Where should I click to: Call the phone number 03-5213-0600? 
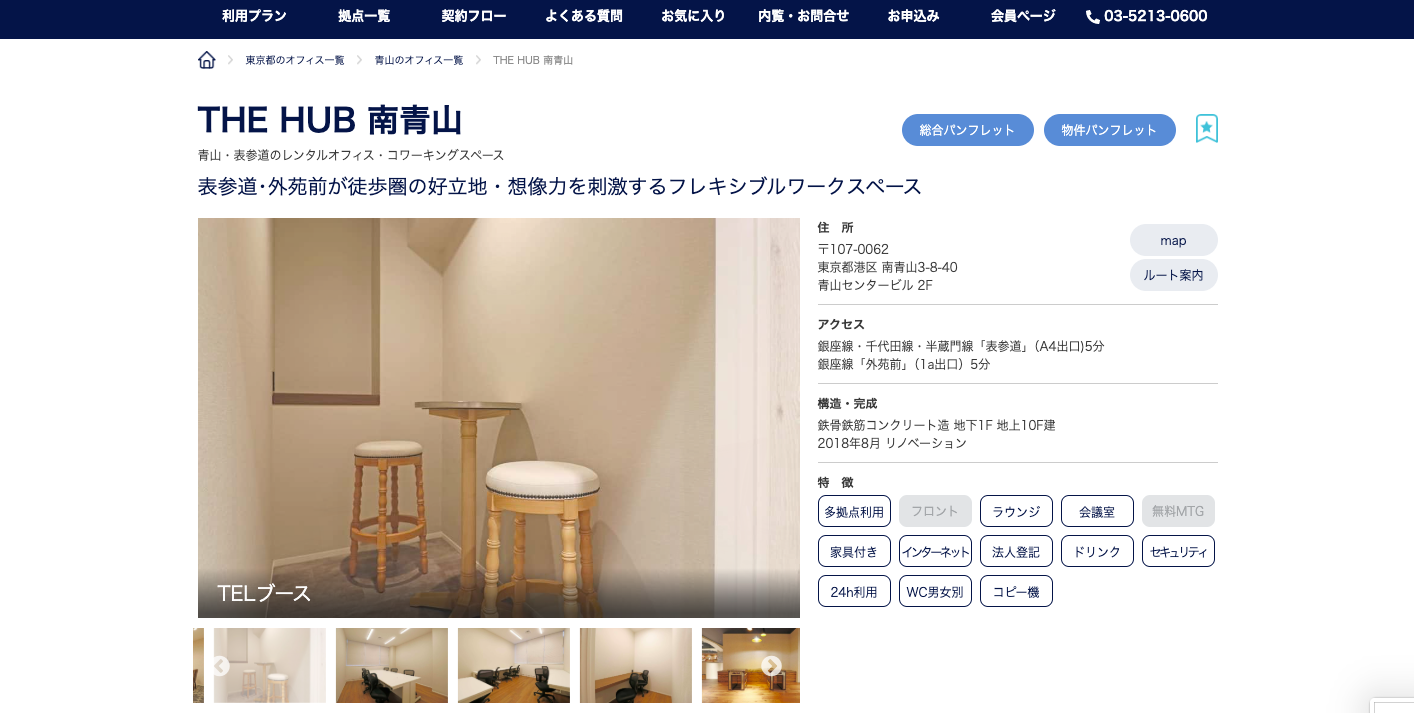pos(1147,16)
